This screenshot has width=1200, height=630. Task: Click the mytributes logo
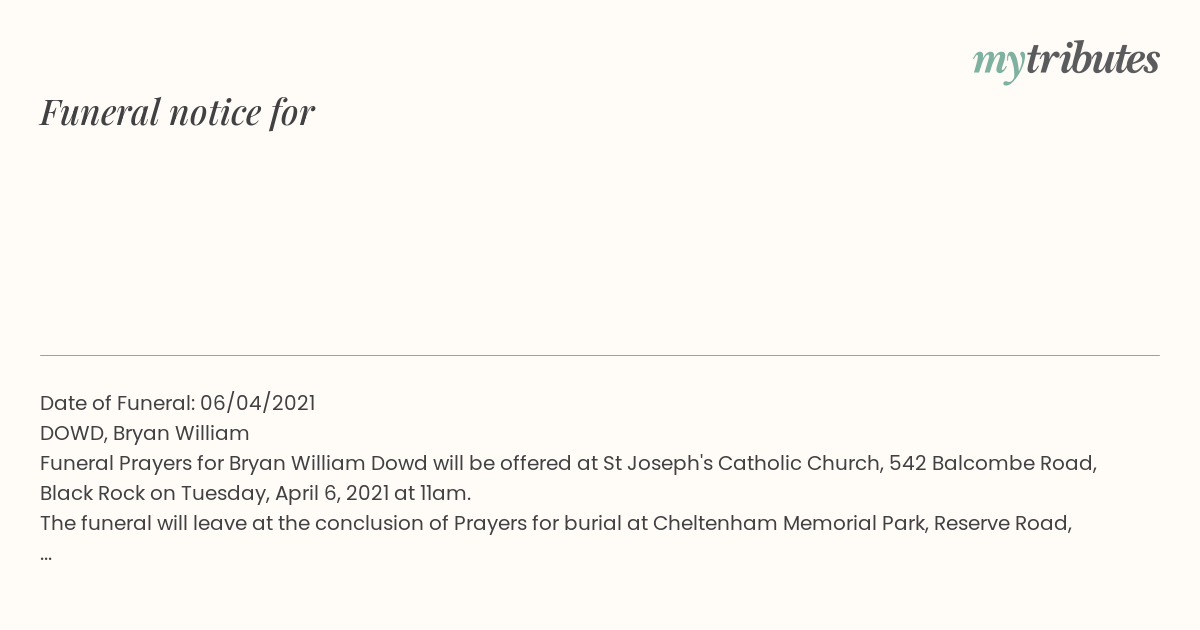pyautogui.click(x=1066, y=60)
